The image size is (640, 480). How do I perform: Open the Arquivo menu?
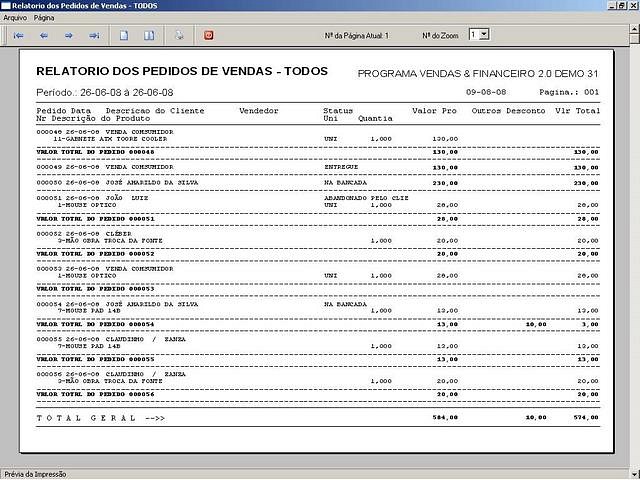tap(15, 18)
